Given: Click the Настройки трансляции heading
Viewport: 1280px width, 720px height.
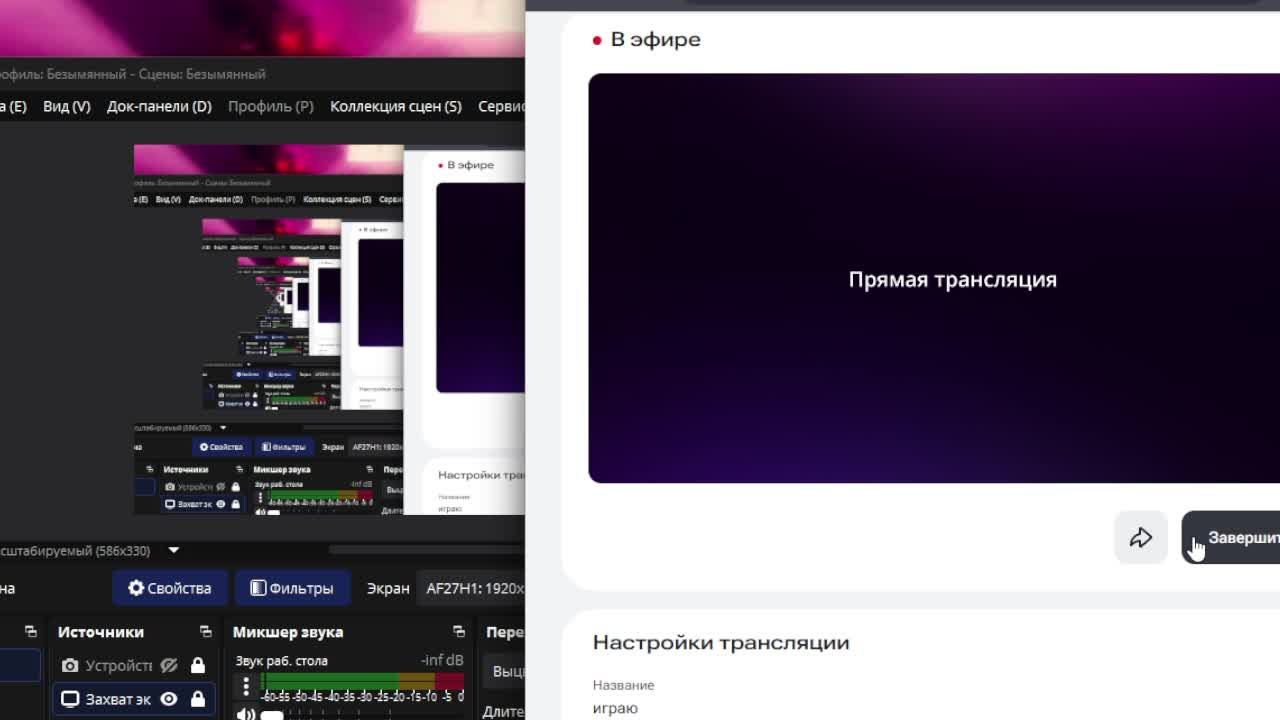Looking at the screenshot, I should (721, 642).
